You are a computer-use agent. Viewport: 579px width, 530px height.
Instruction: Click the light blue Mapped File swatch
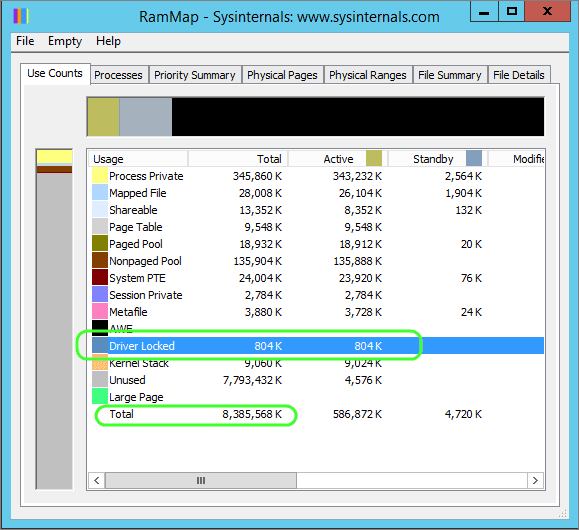(100, 192)
